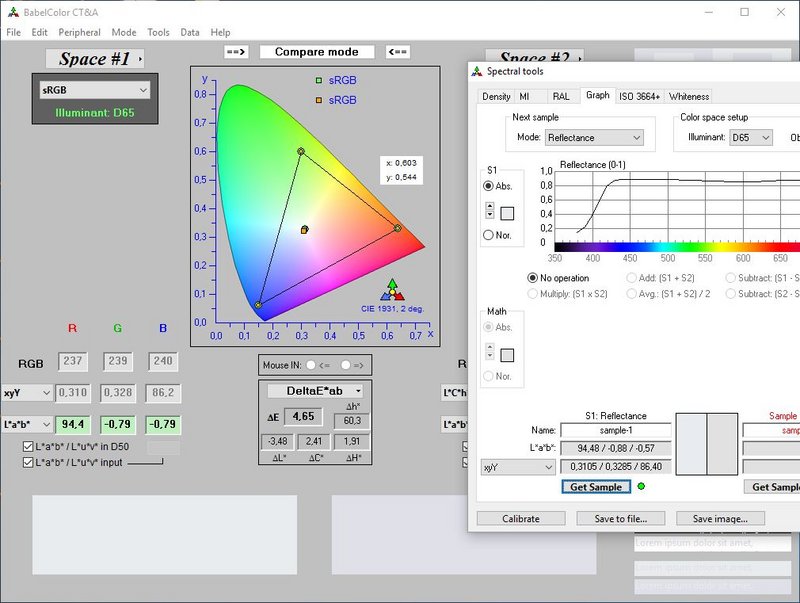The height and width of the screenshot is (603, 800).
Task: Select the No operation radio button
Action: [x=532, y=278]
